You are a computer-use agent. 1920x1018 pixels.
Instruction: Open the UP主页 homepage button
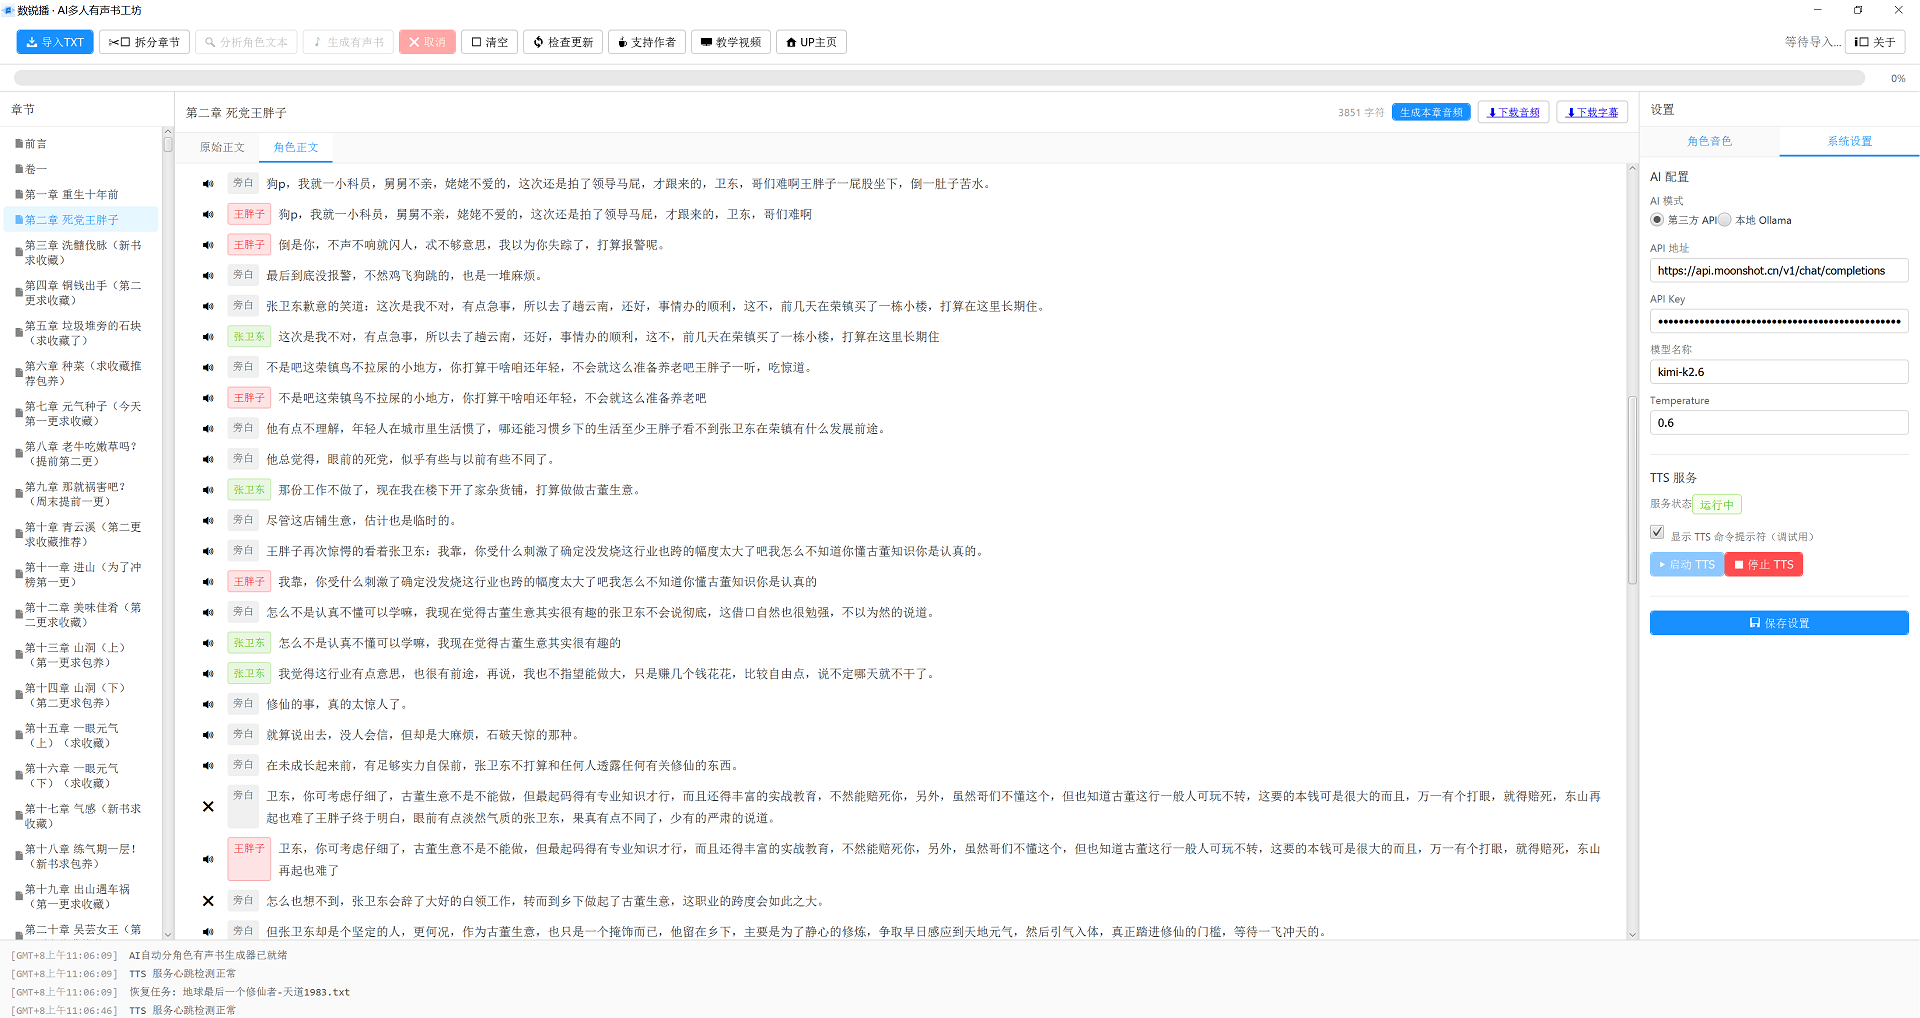pos(811,42)
